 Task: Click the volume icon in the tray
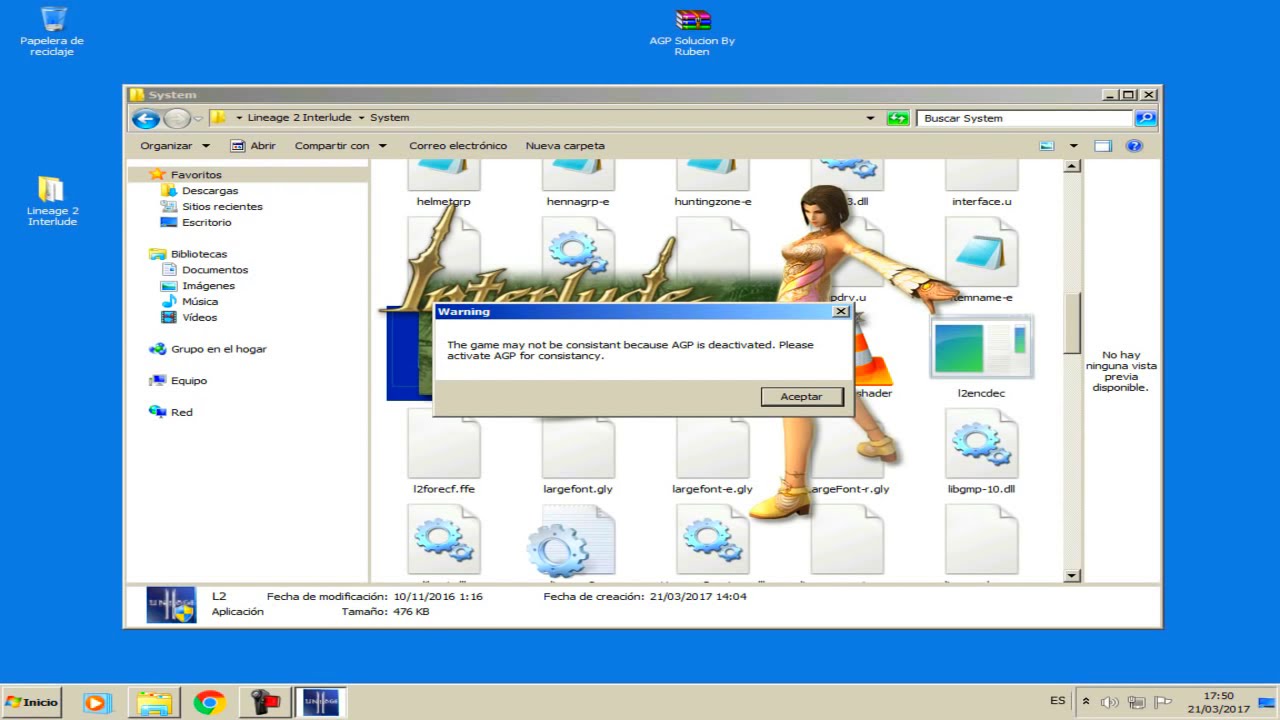(1110, 703)
